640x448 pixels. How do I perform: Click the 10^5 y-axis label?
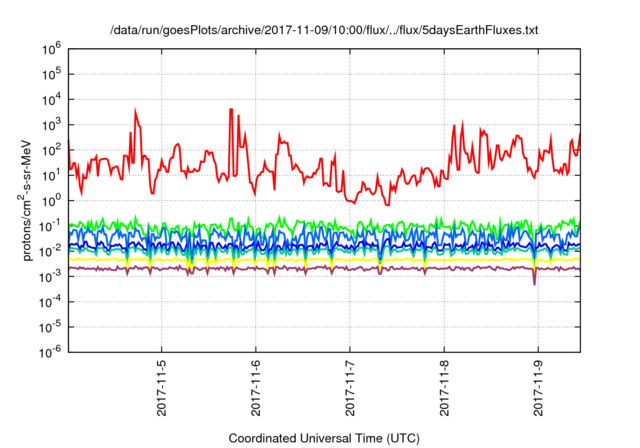51,74
